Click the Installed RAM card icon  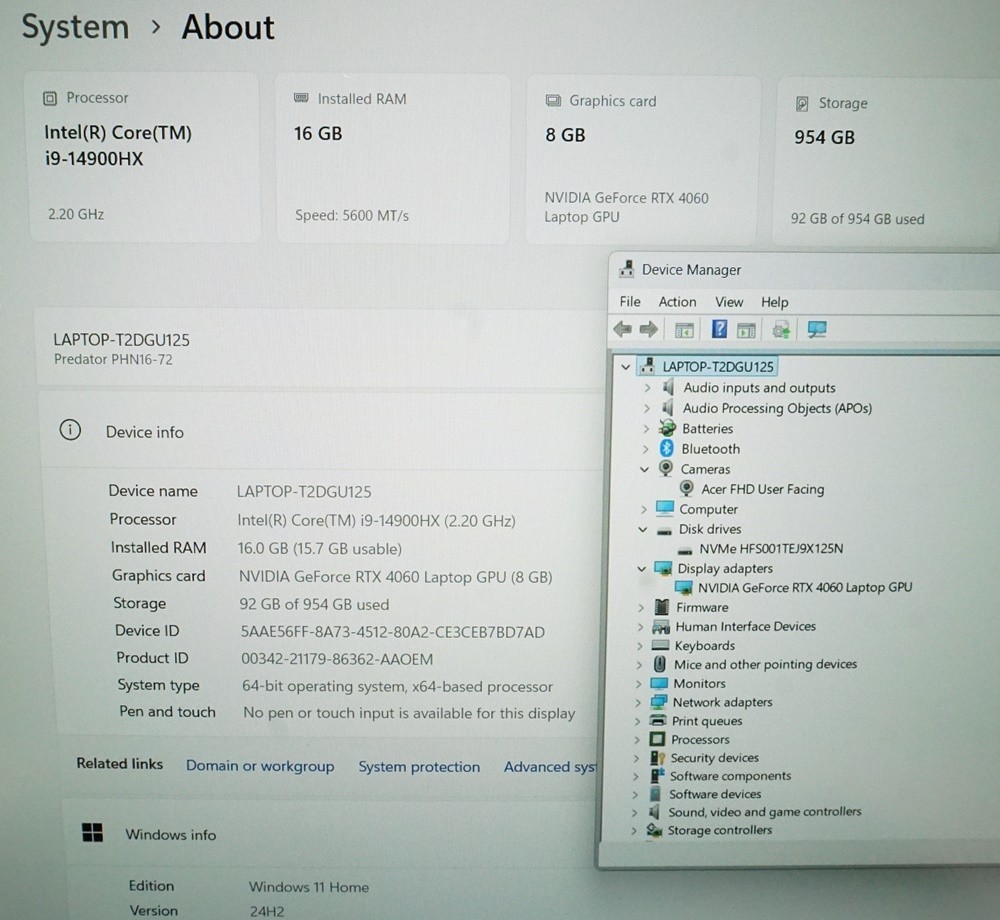[x=301, y=98]
